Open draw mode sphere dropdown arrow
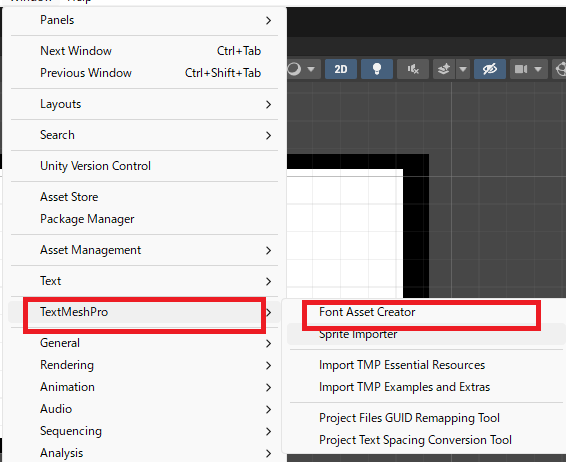 coord(312,69)
